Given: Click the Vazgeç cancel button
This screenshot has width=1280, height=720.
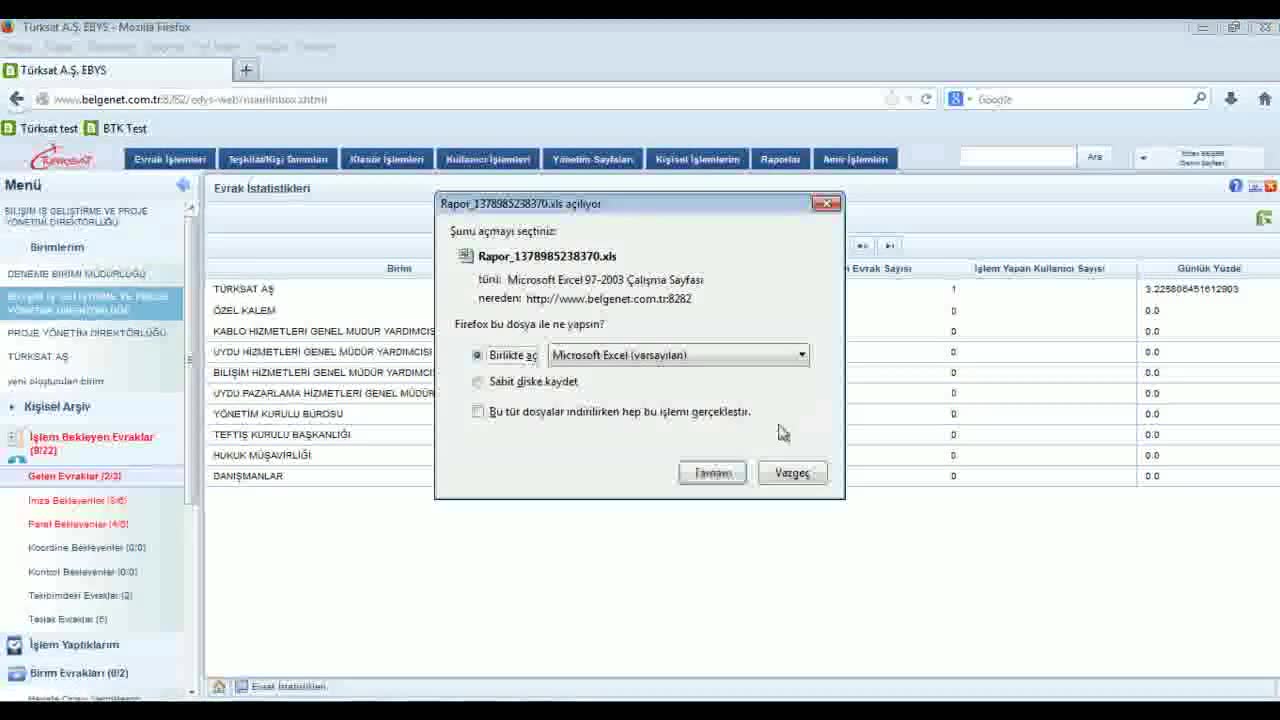Looking at the screenshot, I should [x=792, y=473].
